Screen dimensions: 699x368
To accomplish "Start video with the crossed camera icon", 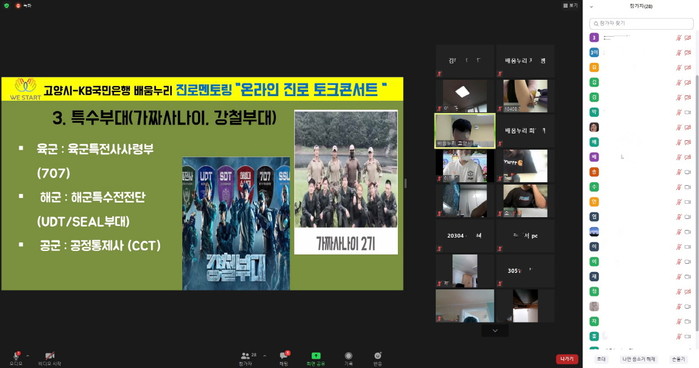I will [x=49, y=356].
